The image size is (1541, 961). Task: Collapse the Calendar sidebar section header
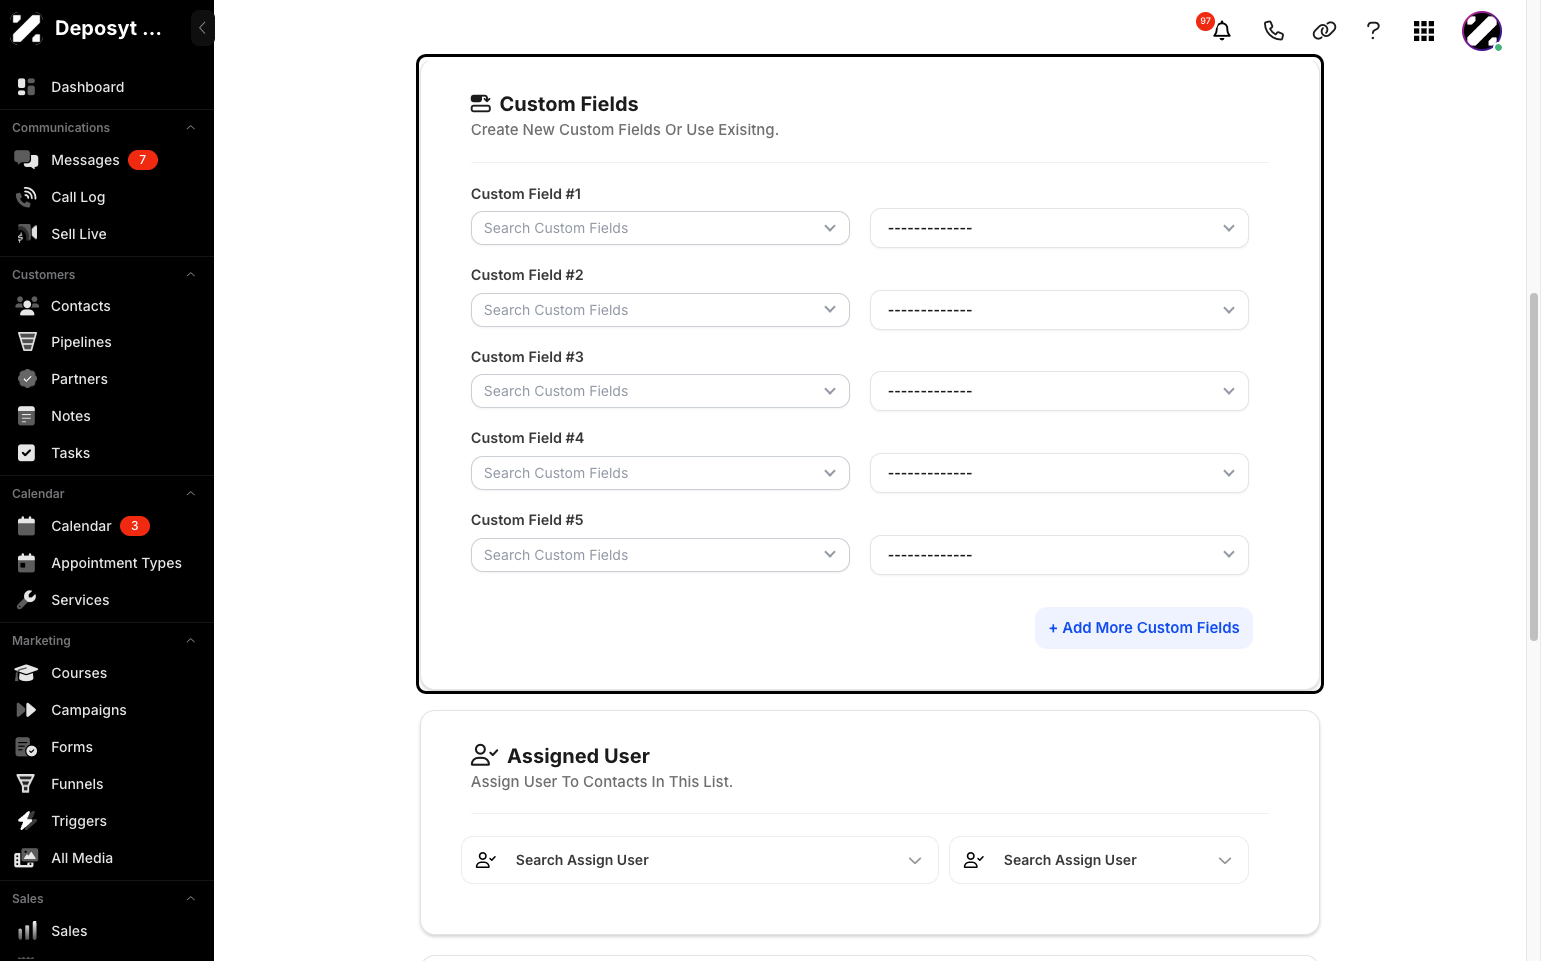point(190,494)
